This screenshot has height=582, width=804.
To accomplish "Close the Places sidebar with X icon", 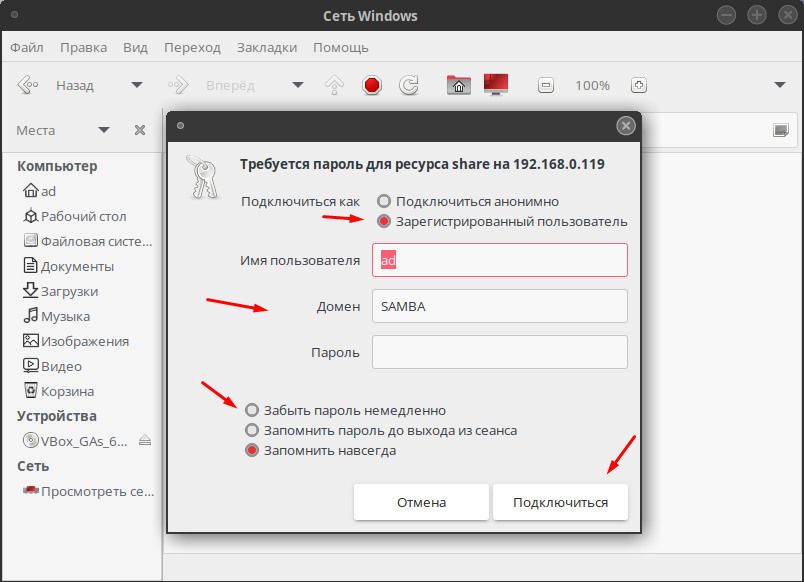I will coord(140,130).
